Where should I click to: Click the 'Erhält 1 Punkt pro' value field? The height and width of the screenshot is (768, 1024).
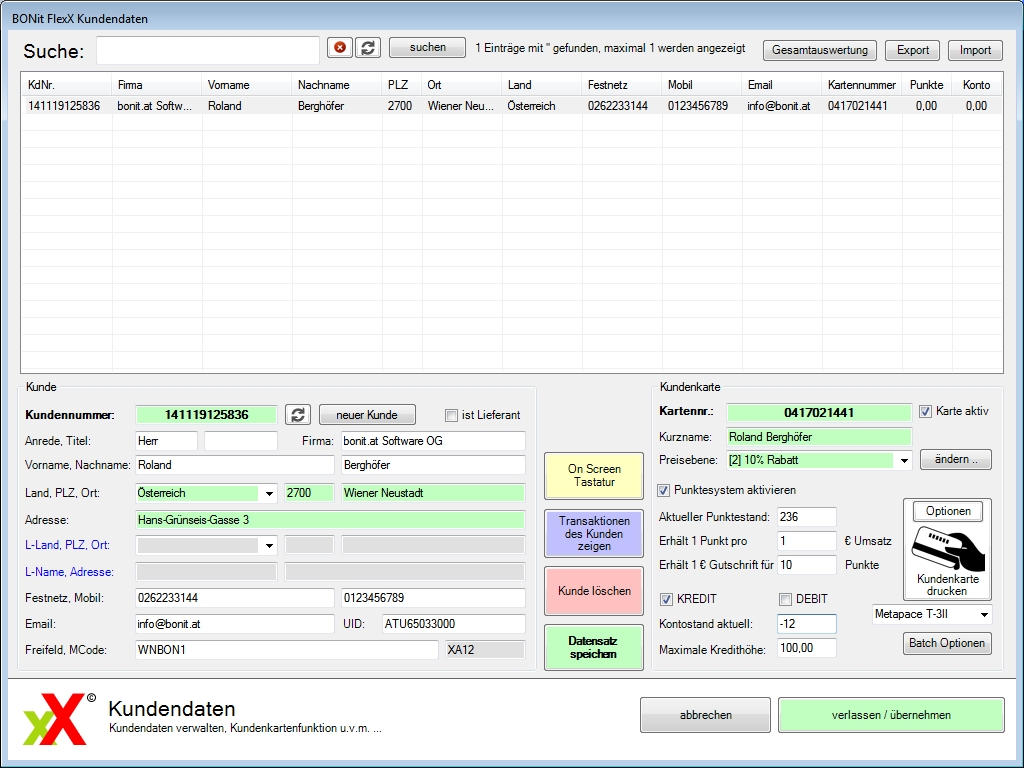[807, 541]
